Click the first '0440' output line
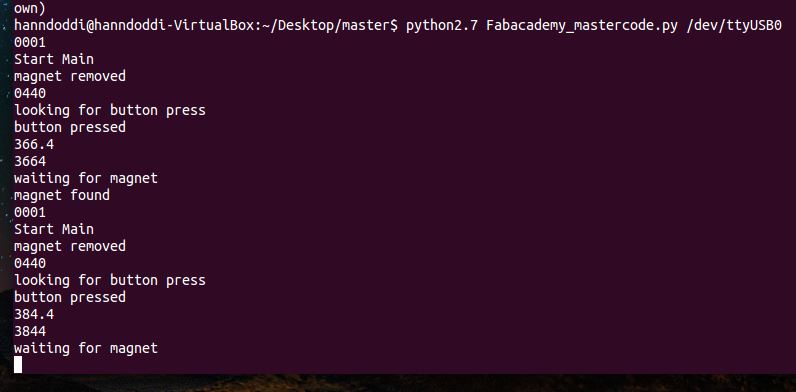Image resolution: width=796 pixels, height=392 pixels. coord(30,93)
